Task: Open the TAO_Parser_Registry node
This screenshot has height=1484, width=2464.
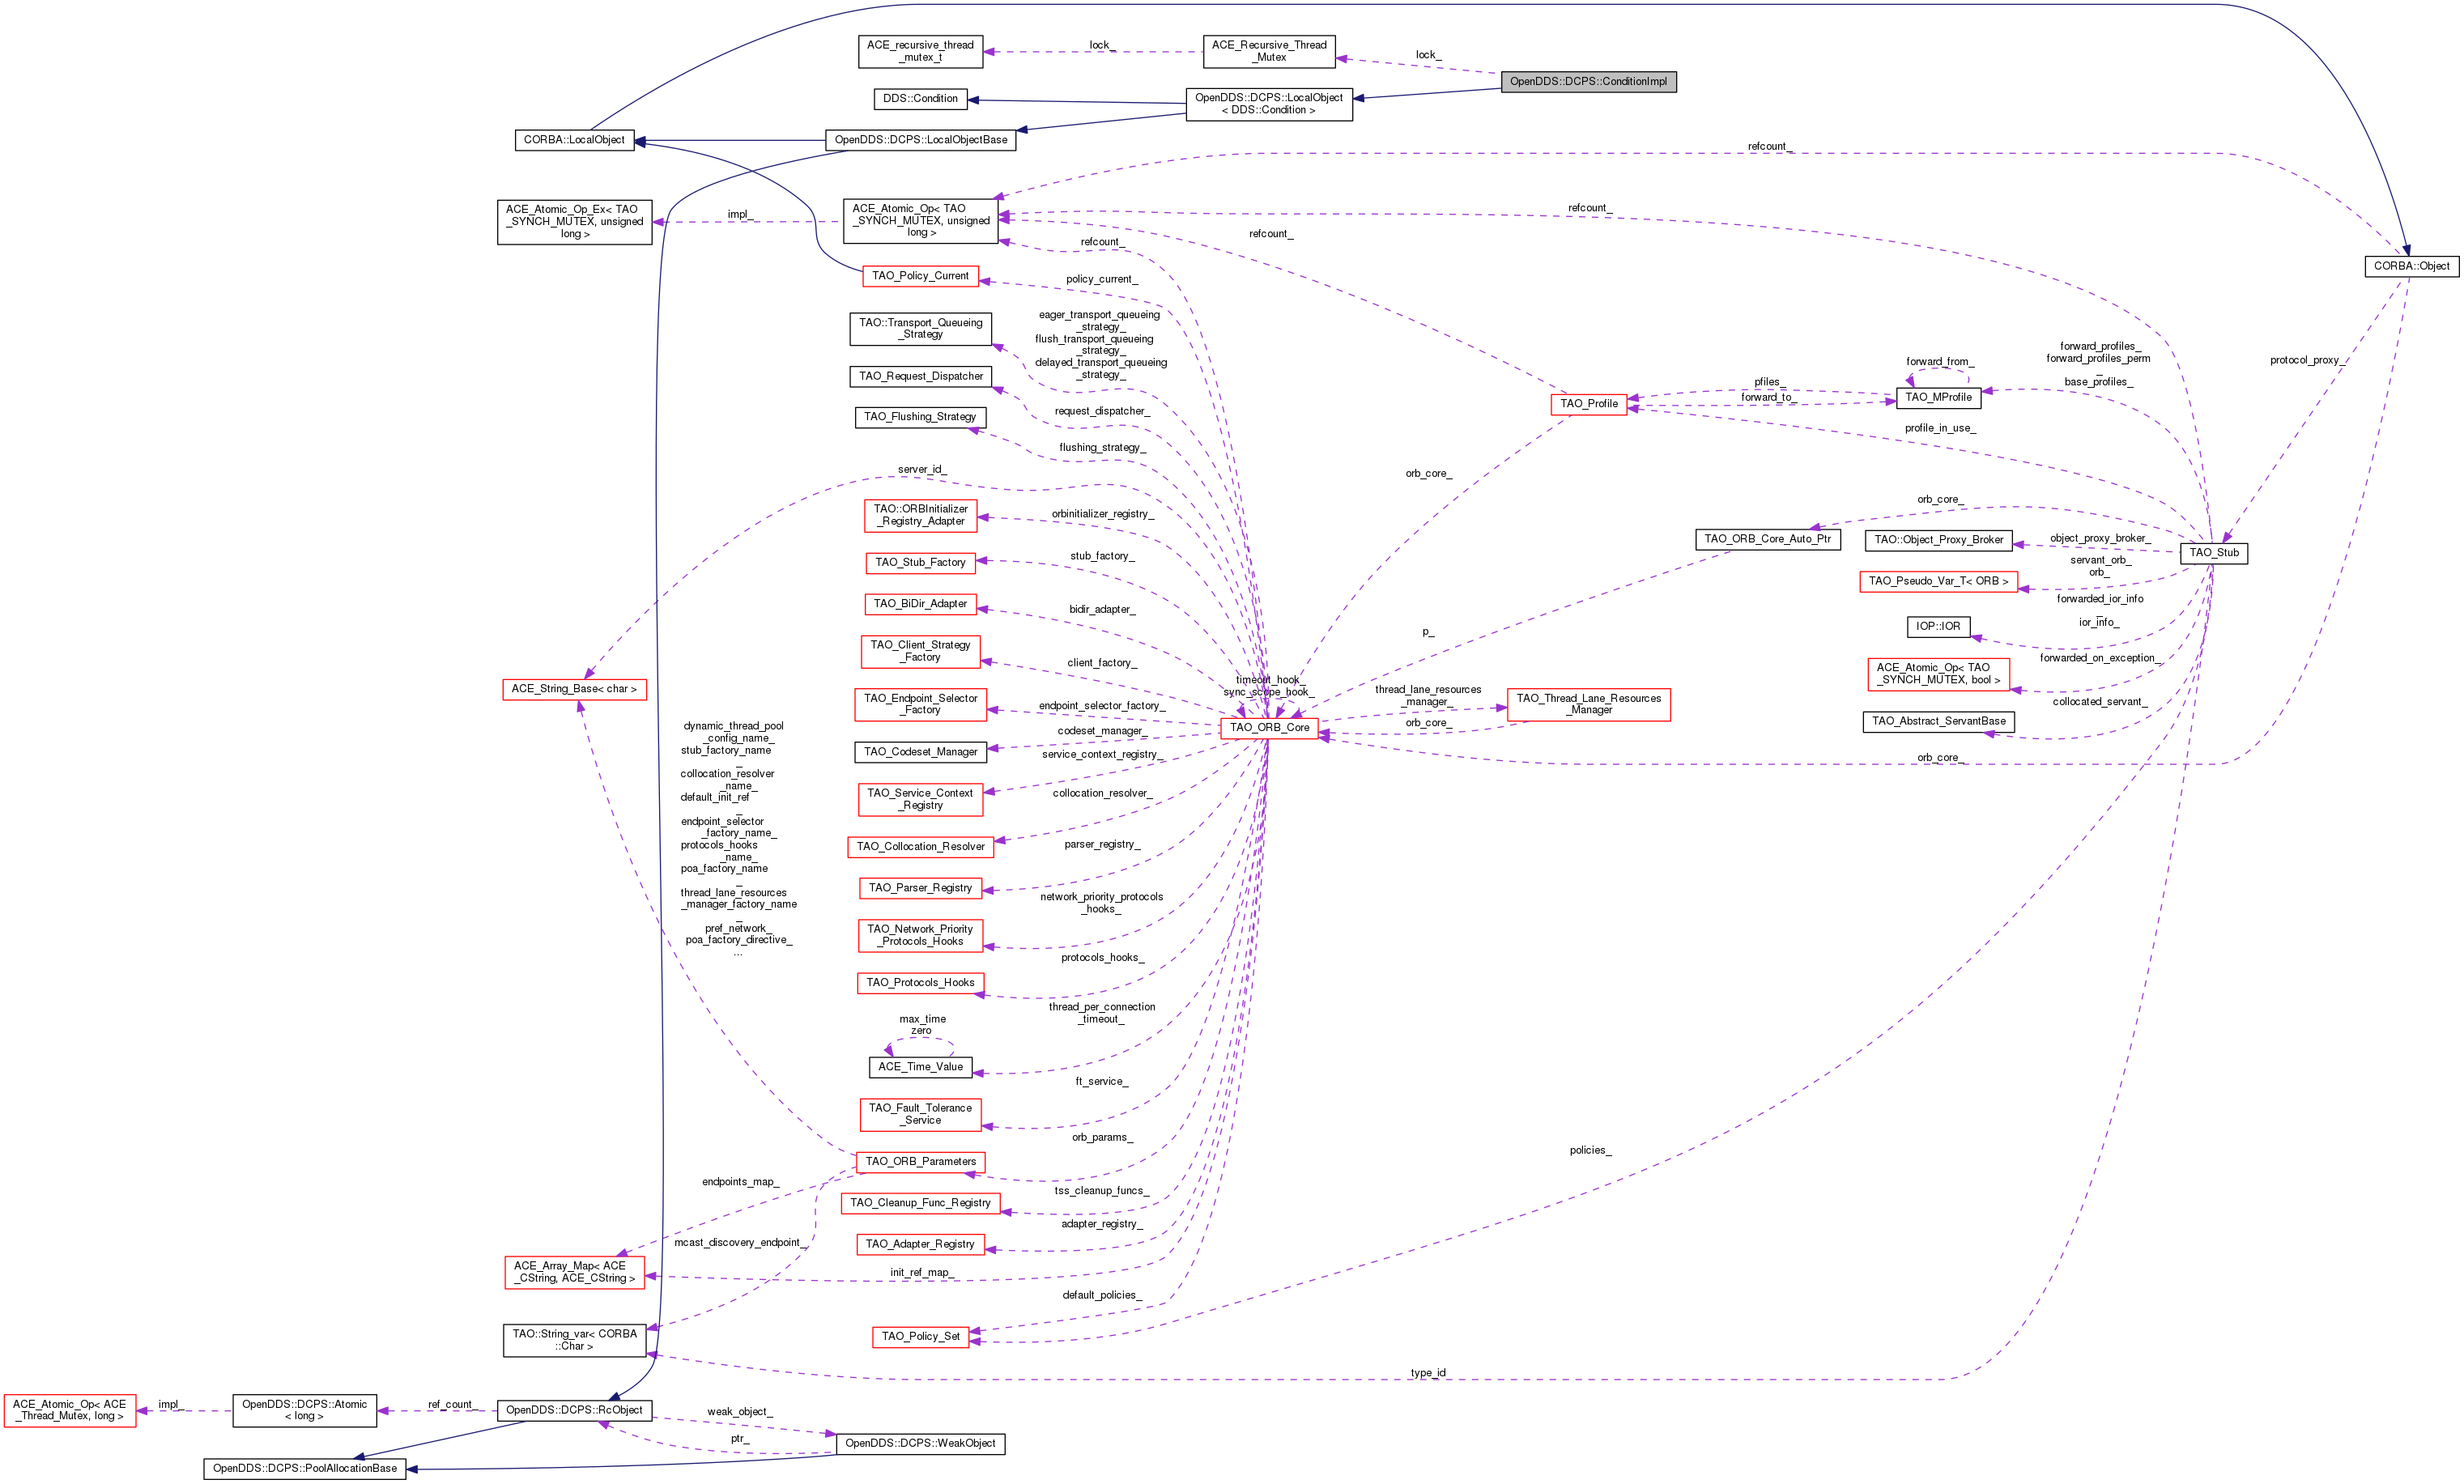Action: click(x=920, y=888)
